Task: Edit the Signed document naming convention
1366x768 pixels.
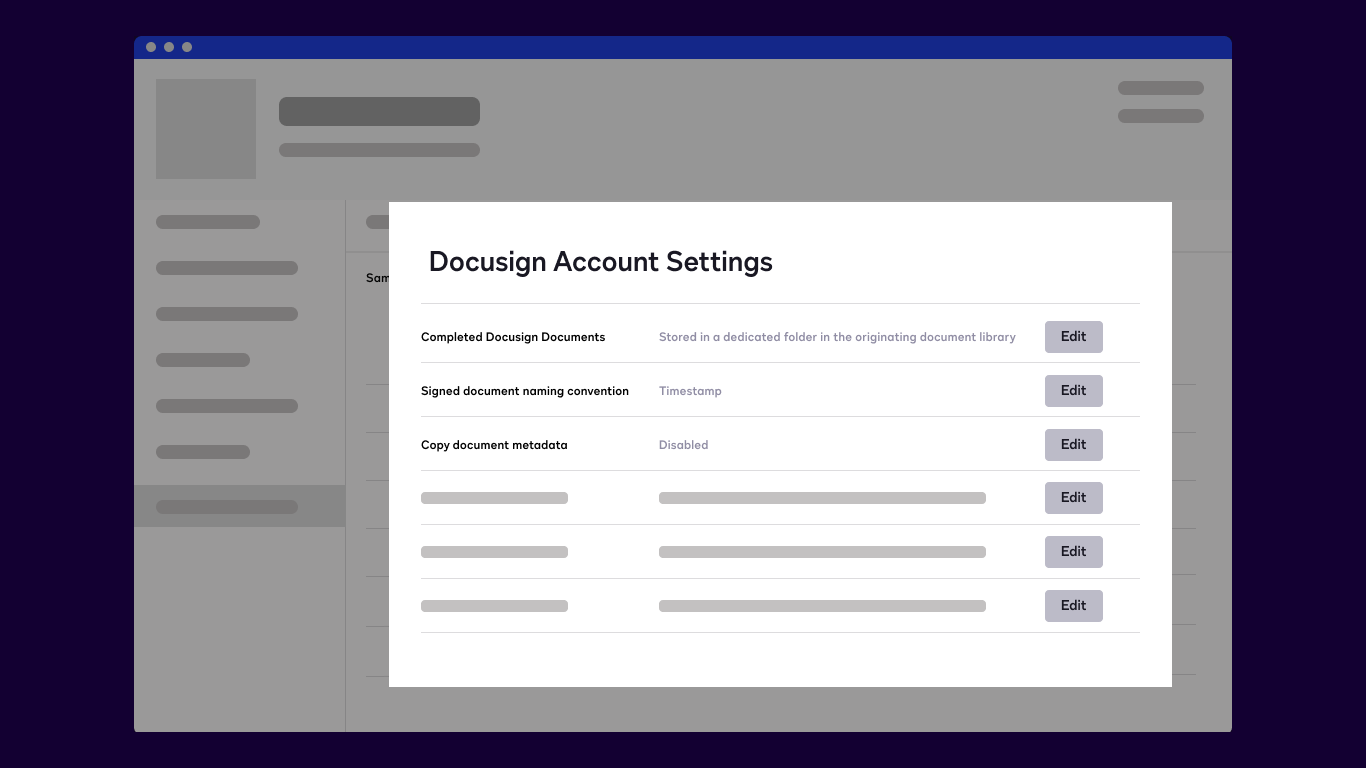Action: [x=1073, y=391]
